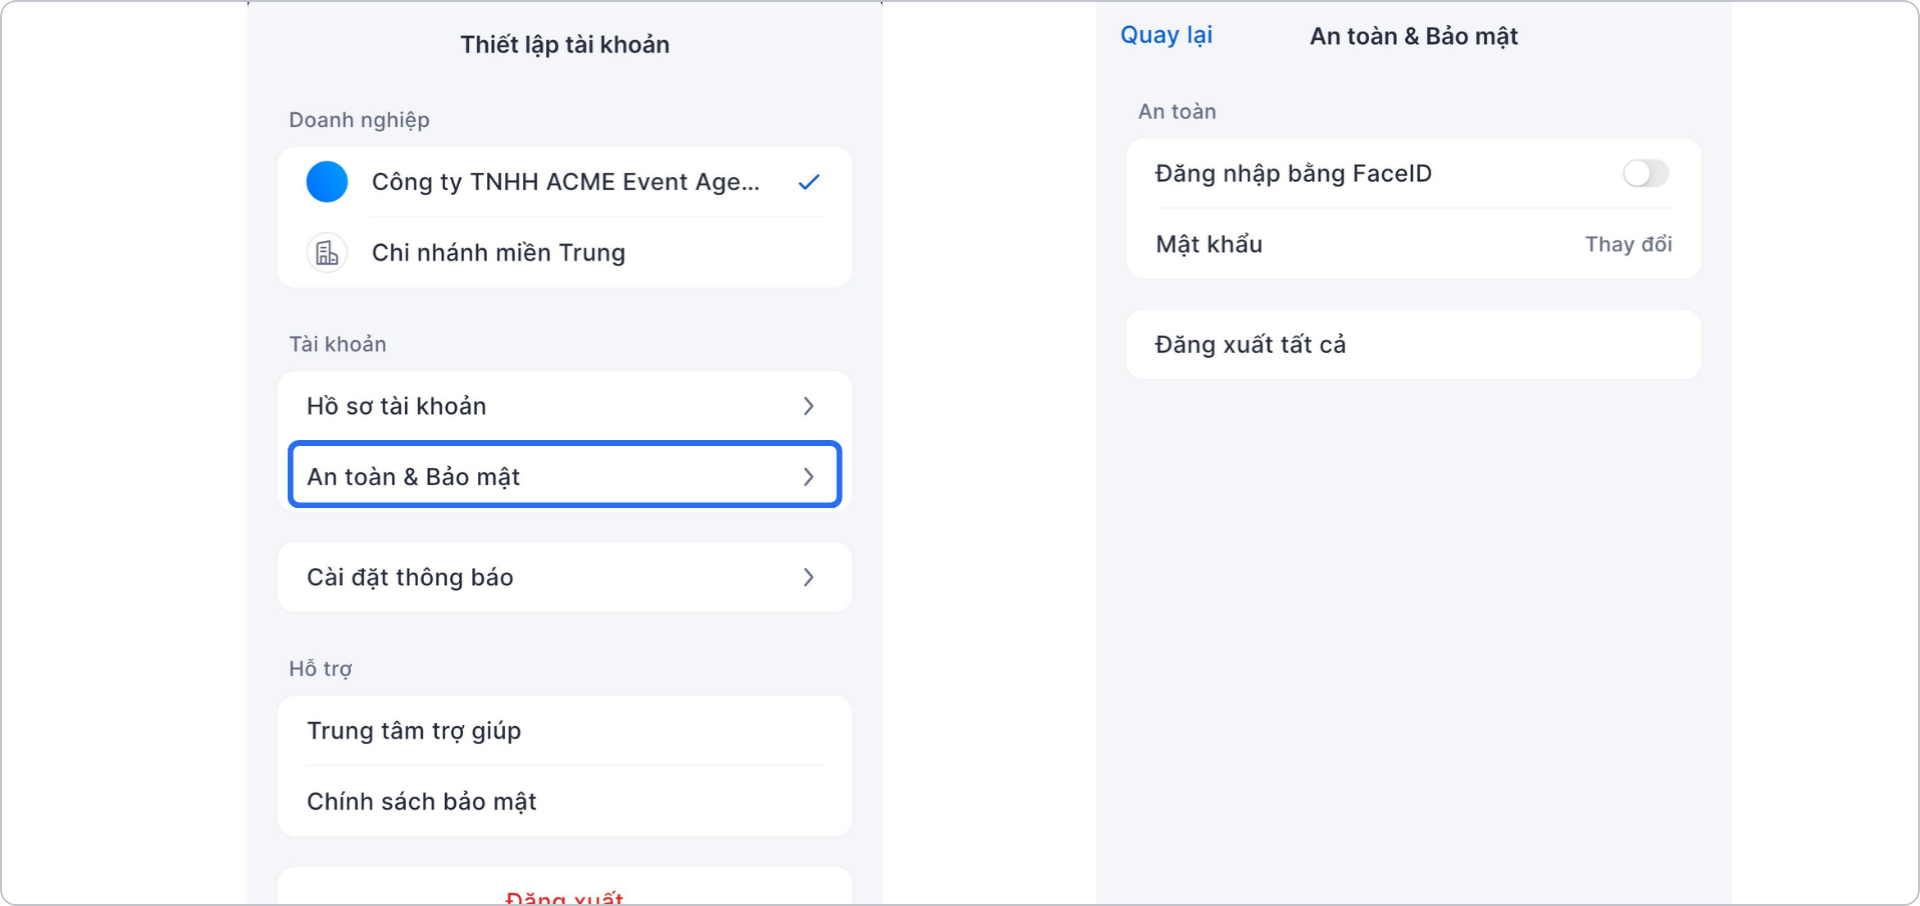Image resolution: width=1920 pixels, height=906 pixels.
Task: Click the Đăng nhập bằng FaceID label
Action: point(1293,173)
